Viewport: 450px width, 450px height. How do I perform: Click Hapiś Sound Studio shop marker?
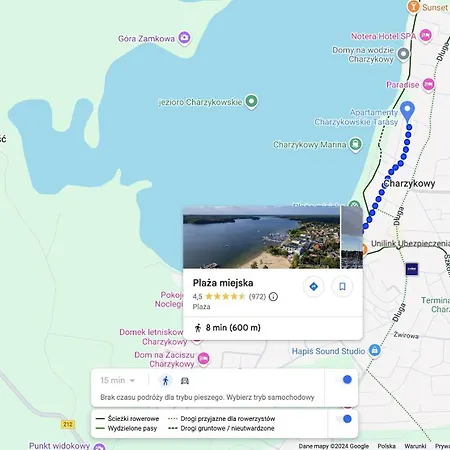[375, 351]
